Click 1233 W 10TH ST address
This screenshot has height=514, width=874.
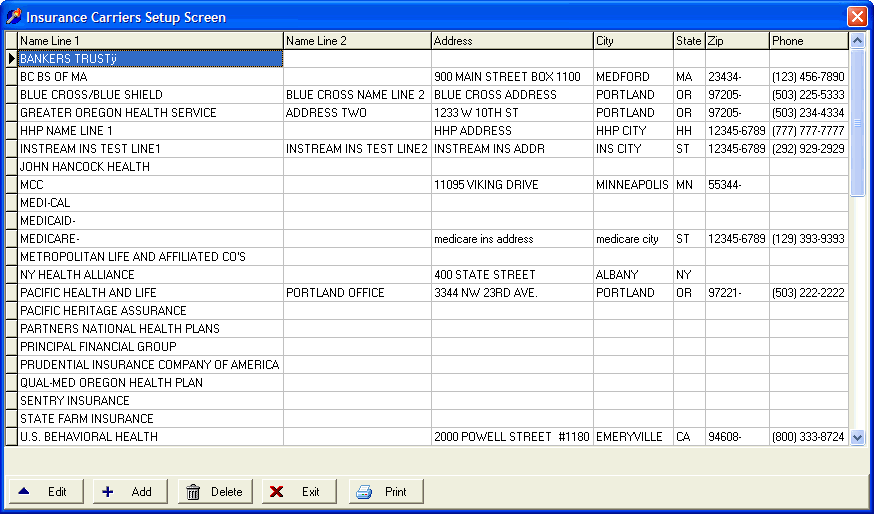click(x=512, y=113)
